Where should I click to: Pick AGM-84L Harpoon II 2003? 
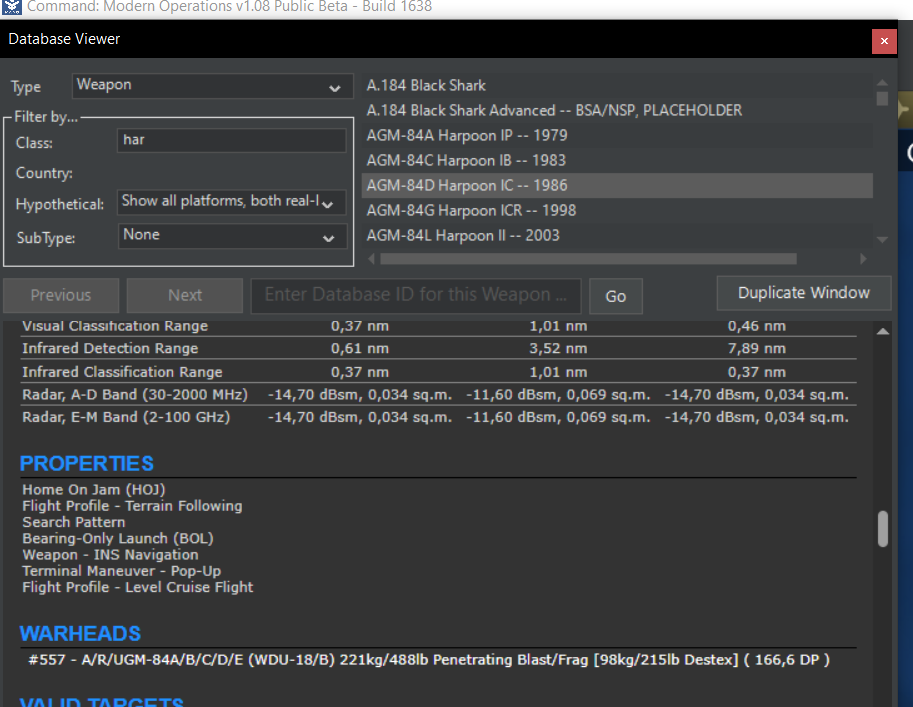(463, 235)
